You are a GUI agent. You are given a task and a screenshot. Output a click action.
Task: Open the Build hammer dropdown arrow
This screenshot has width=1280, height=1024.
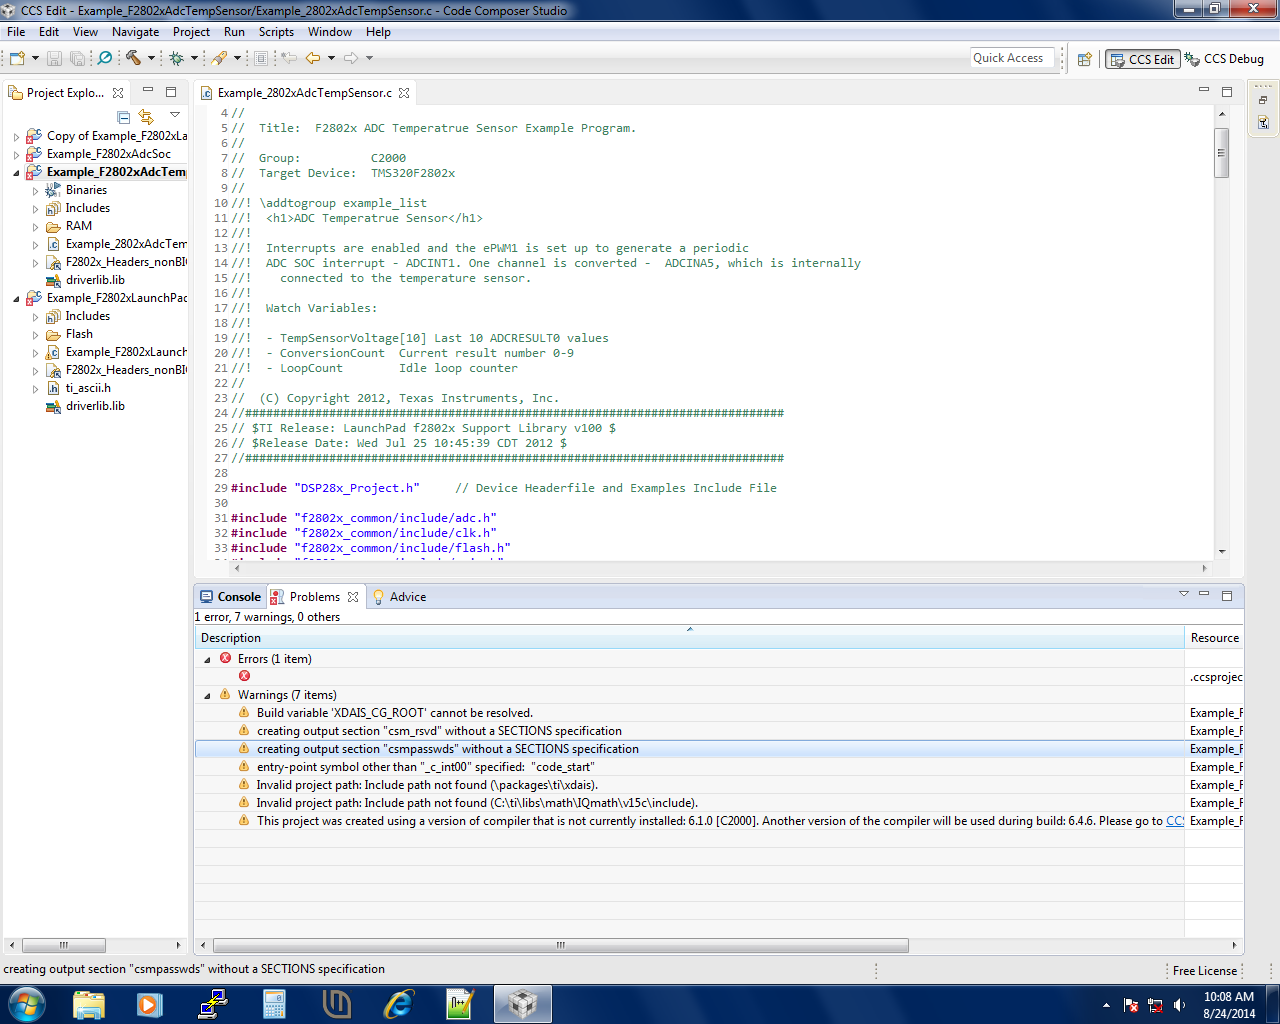151,58
